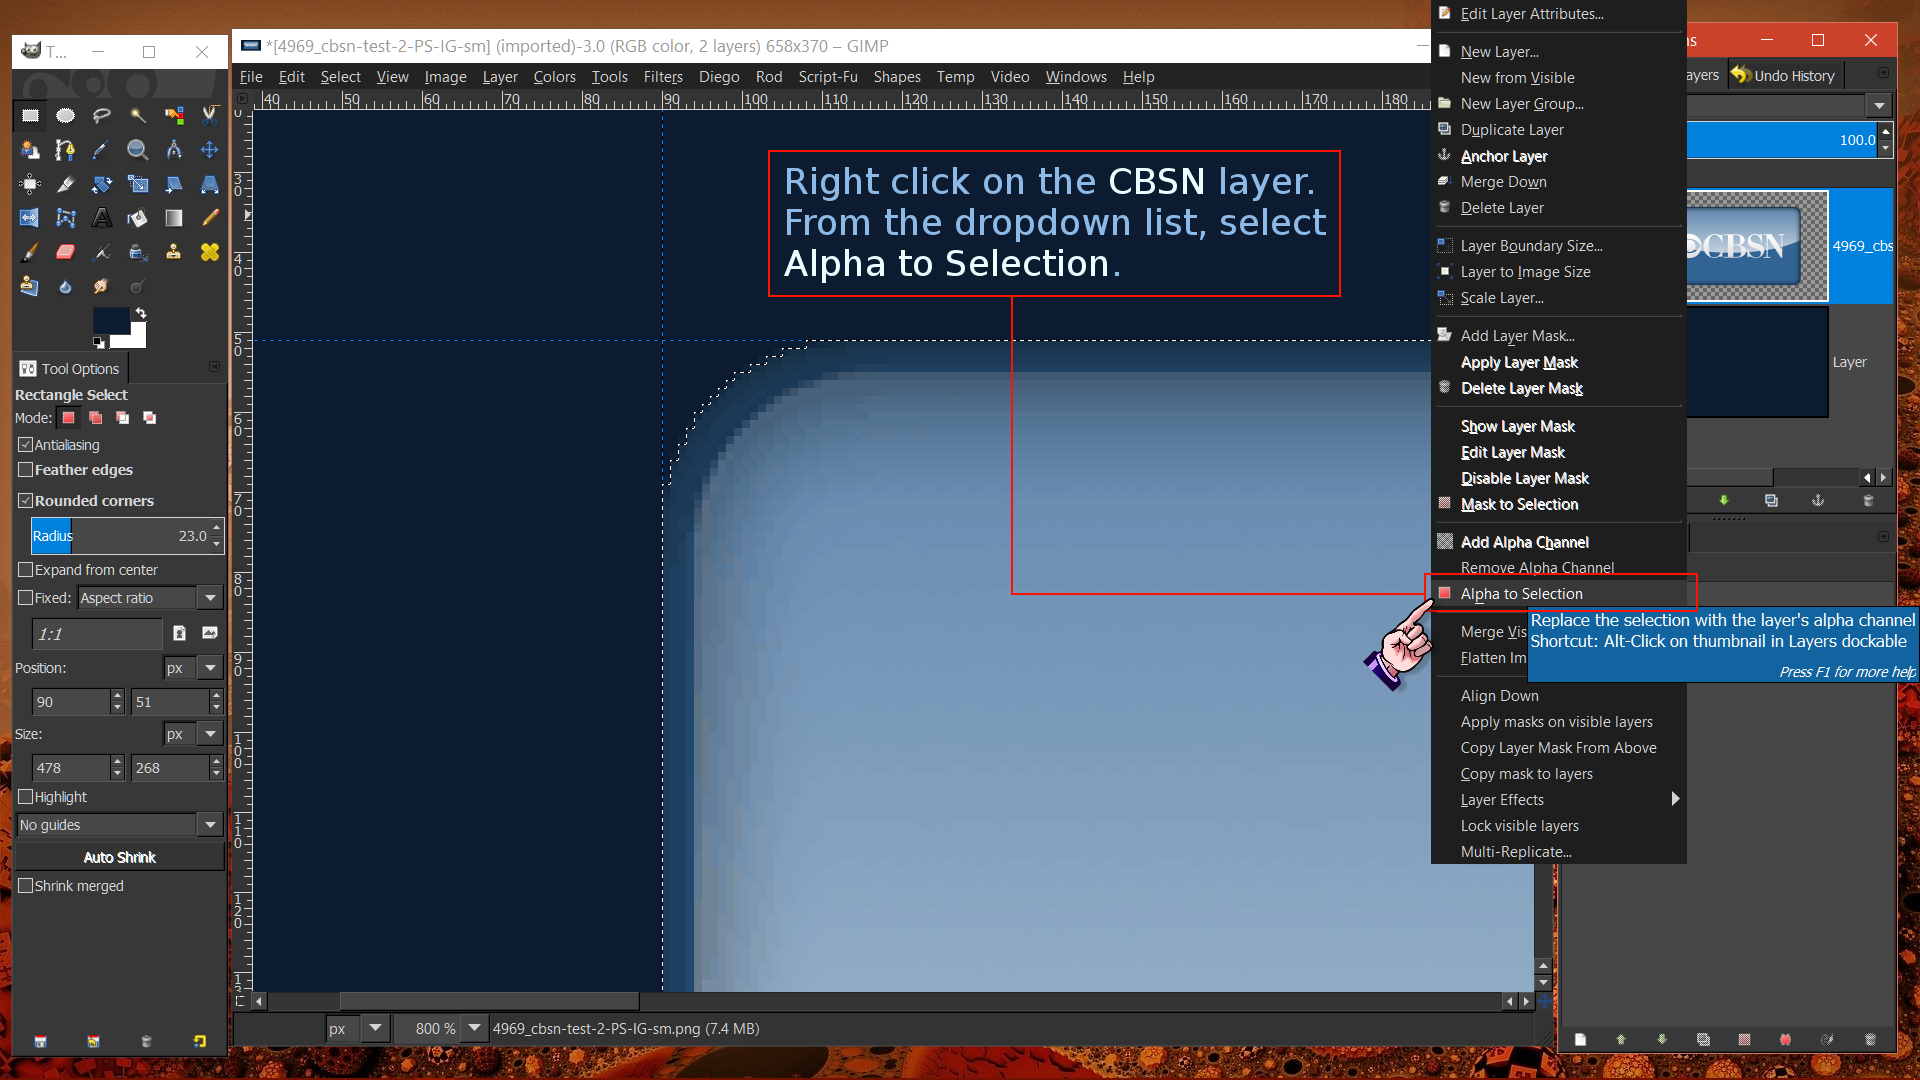1920x1080 pixels.
Task: Select the Text tool
Action: pos(102,218)
